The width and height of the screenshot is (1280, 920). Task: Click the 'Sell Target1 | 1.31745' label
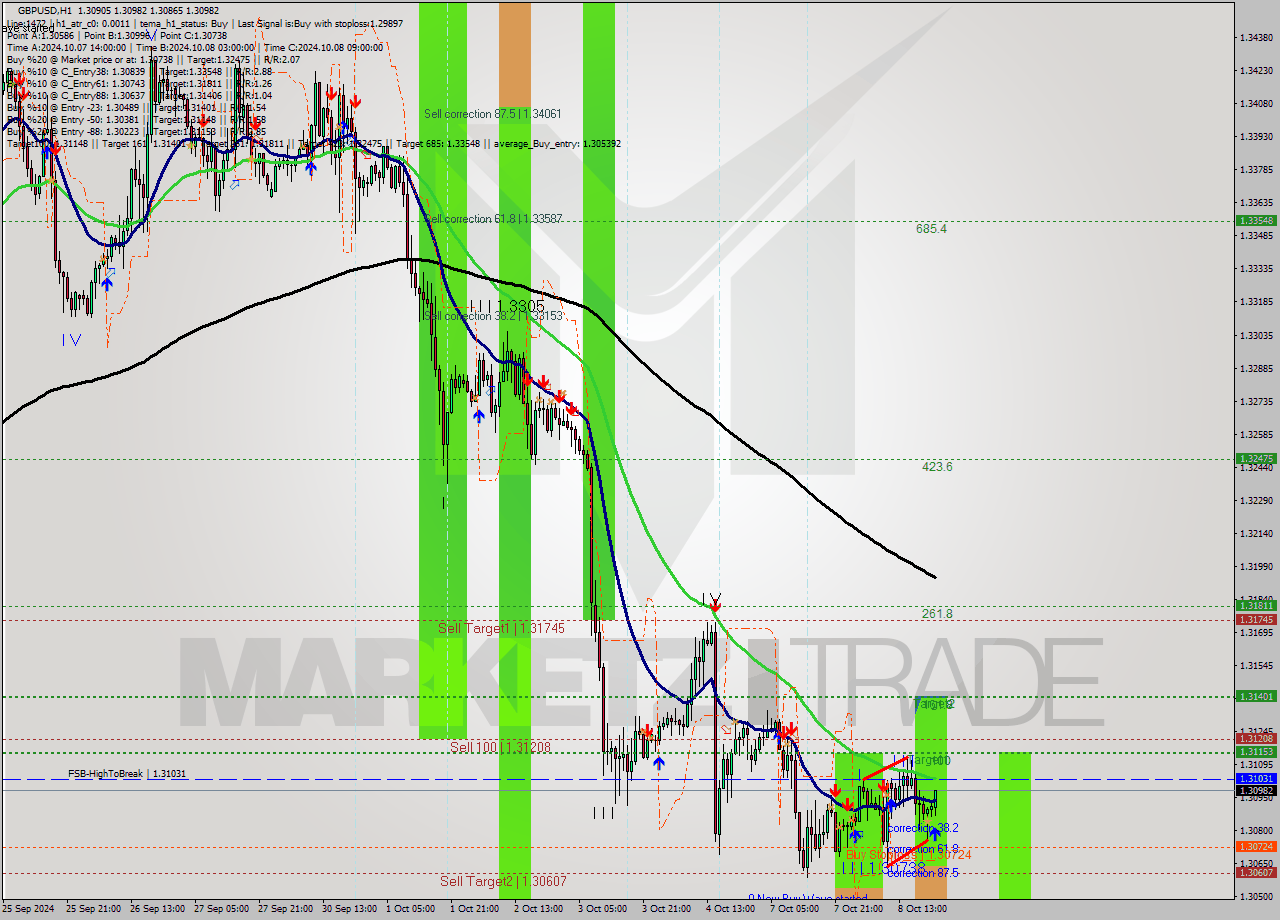(x=501, y=628)
